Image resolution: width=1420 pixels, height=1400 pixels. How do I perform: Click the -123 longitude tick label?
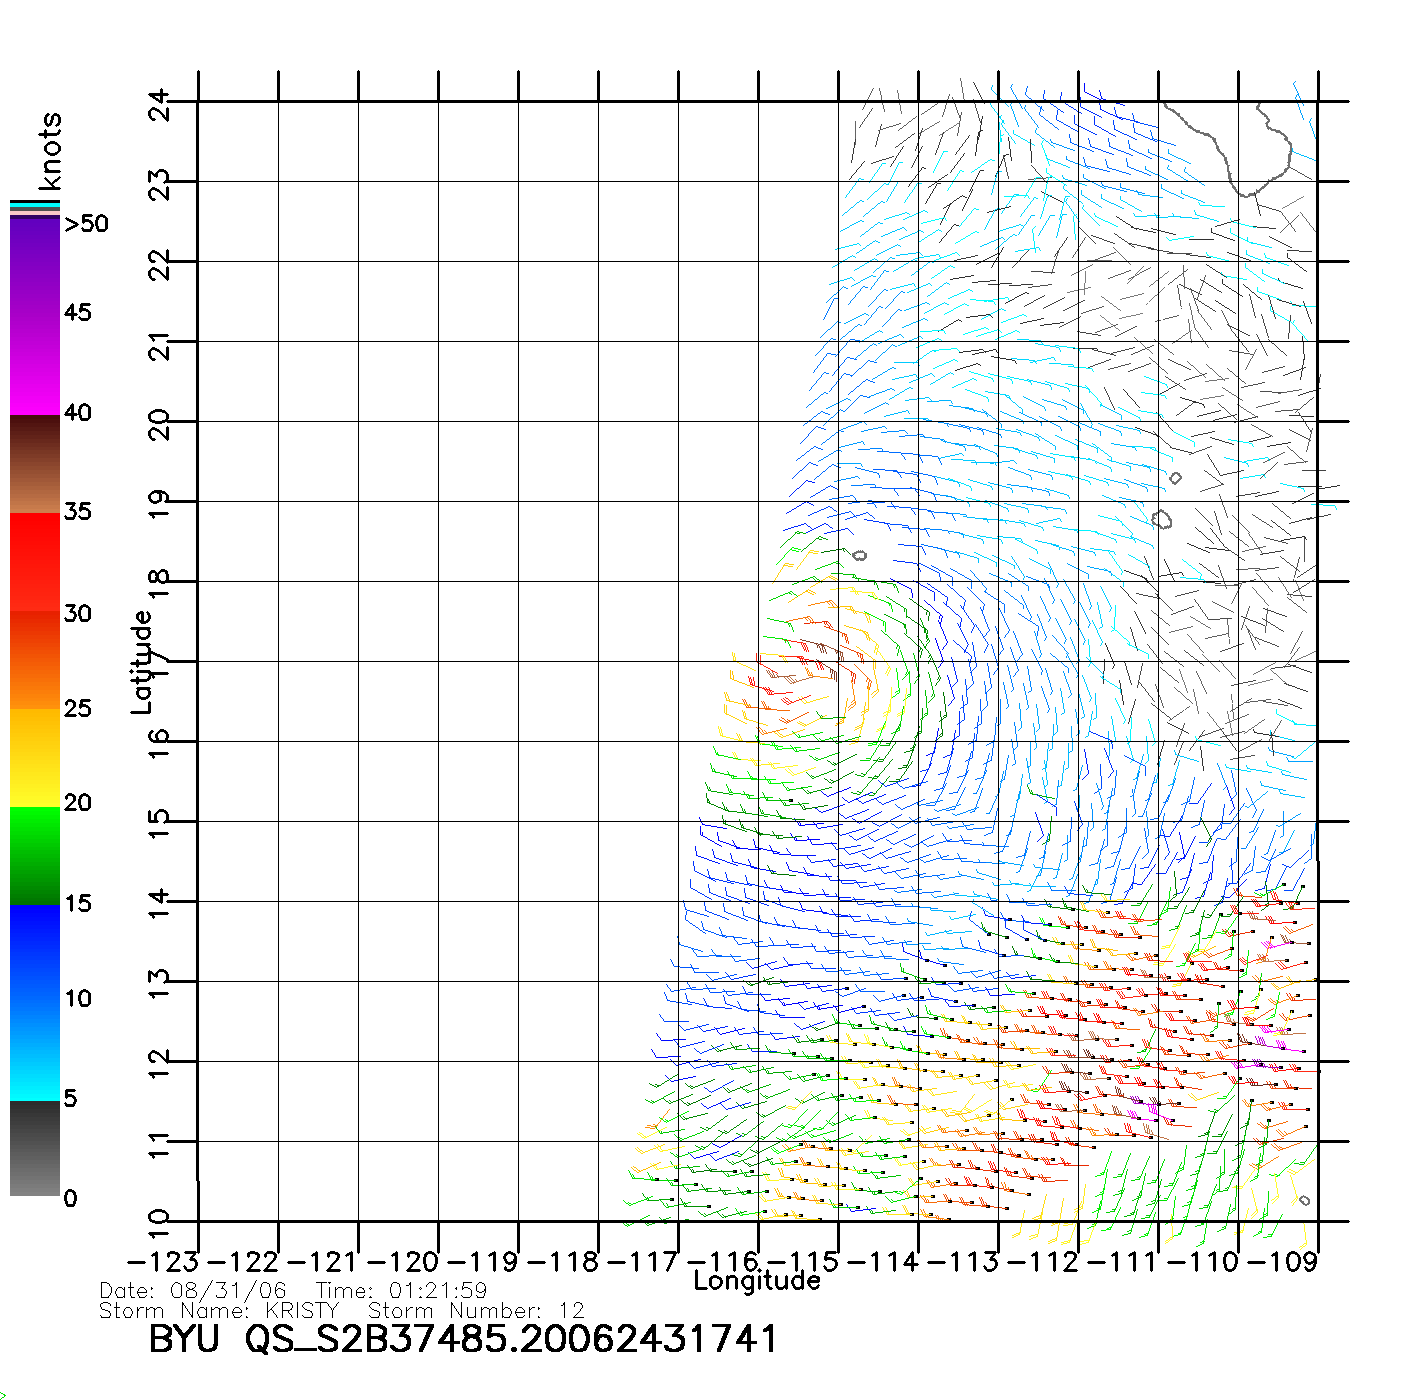(163, 1262)
